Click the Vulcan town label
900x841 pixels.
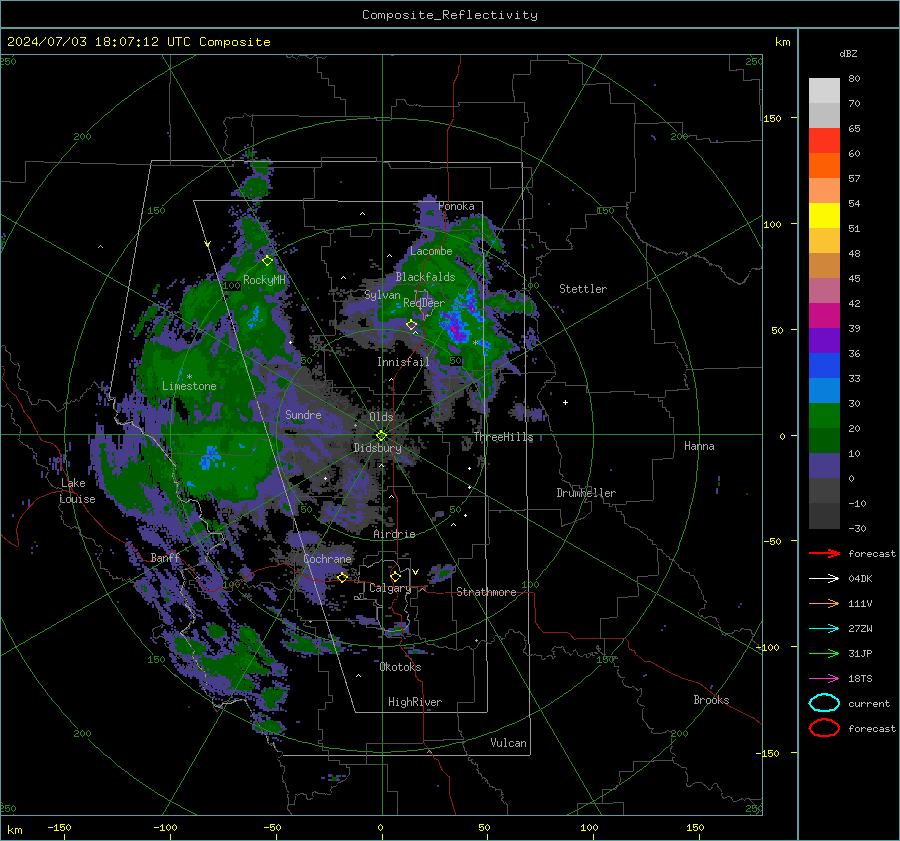click(x=509, y=743)
